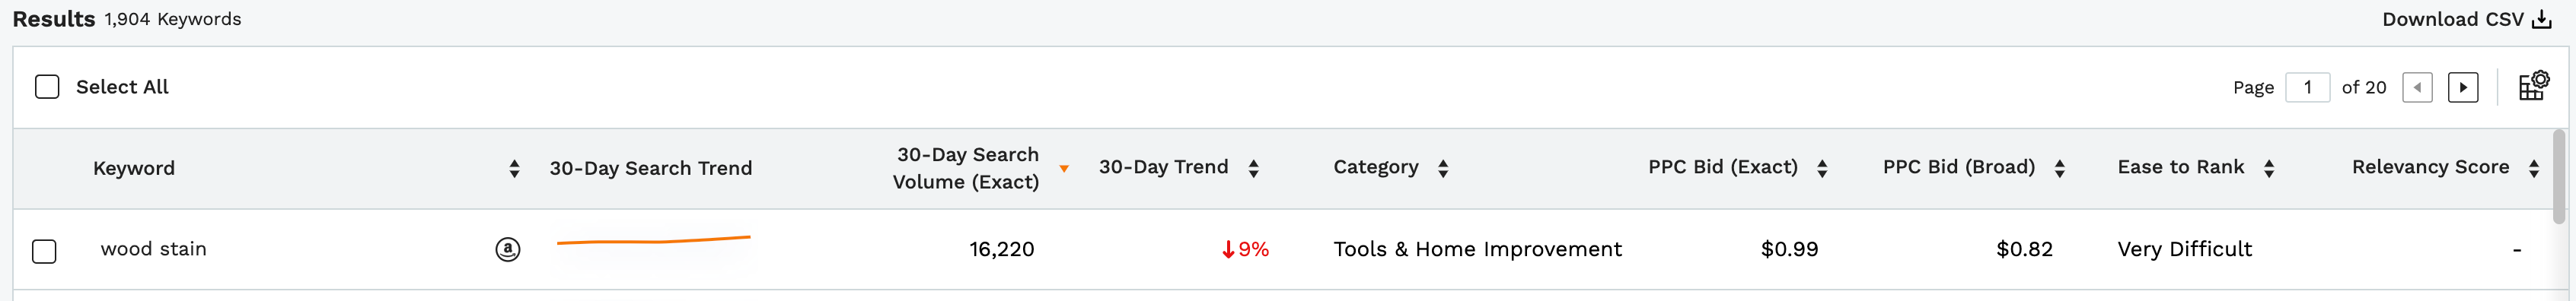Go to the previous results page
This screenshot has height=301, width=2576.
[x=2417, y=87]
